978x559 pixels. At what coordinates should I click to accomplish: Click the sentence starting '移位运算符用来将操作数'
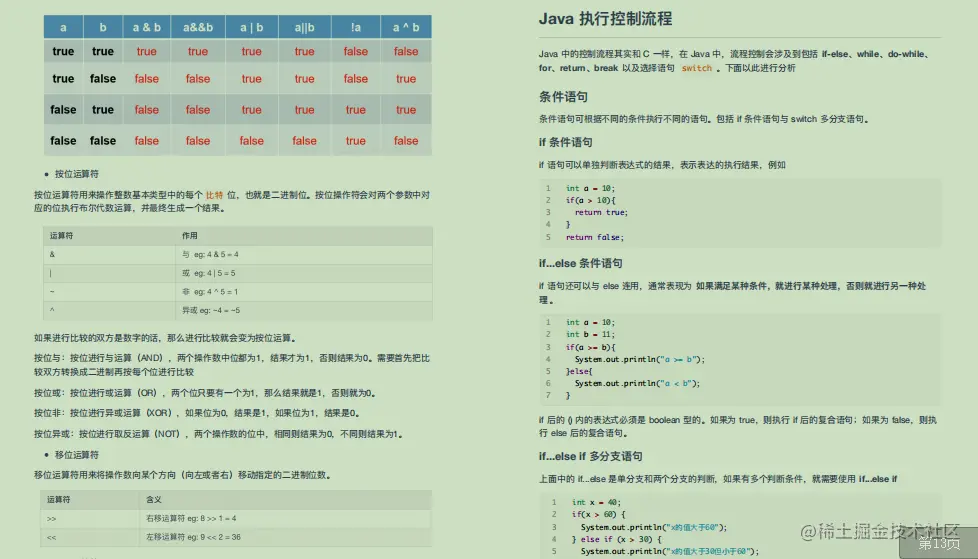click(182, 475)
